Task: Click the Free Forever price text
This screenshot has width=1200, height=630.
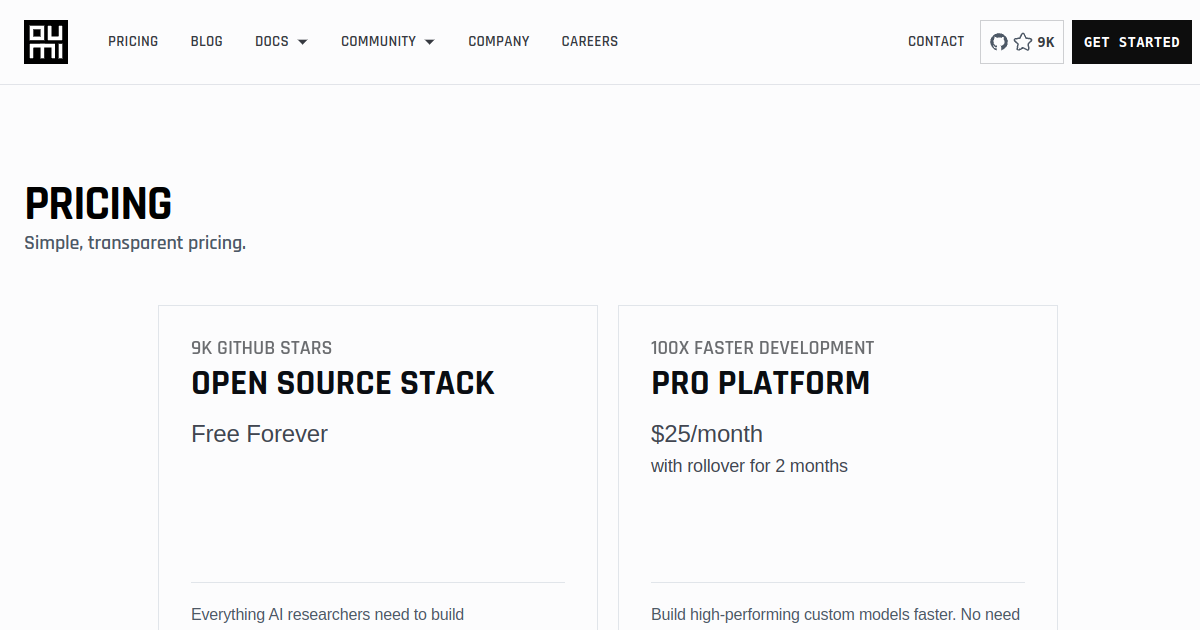Action: tap(260, 434)
